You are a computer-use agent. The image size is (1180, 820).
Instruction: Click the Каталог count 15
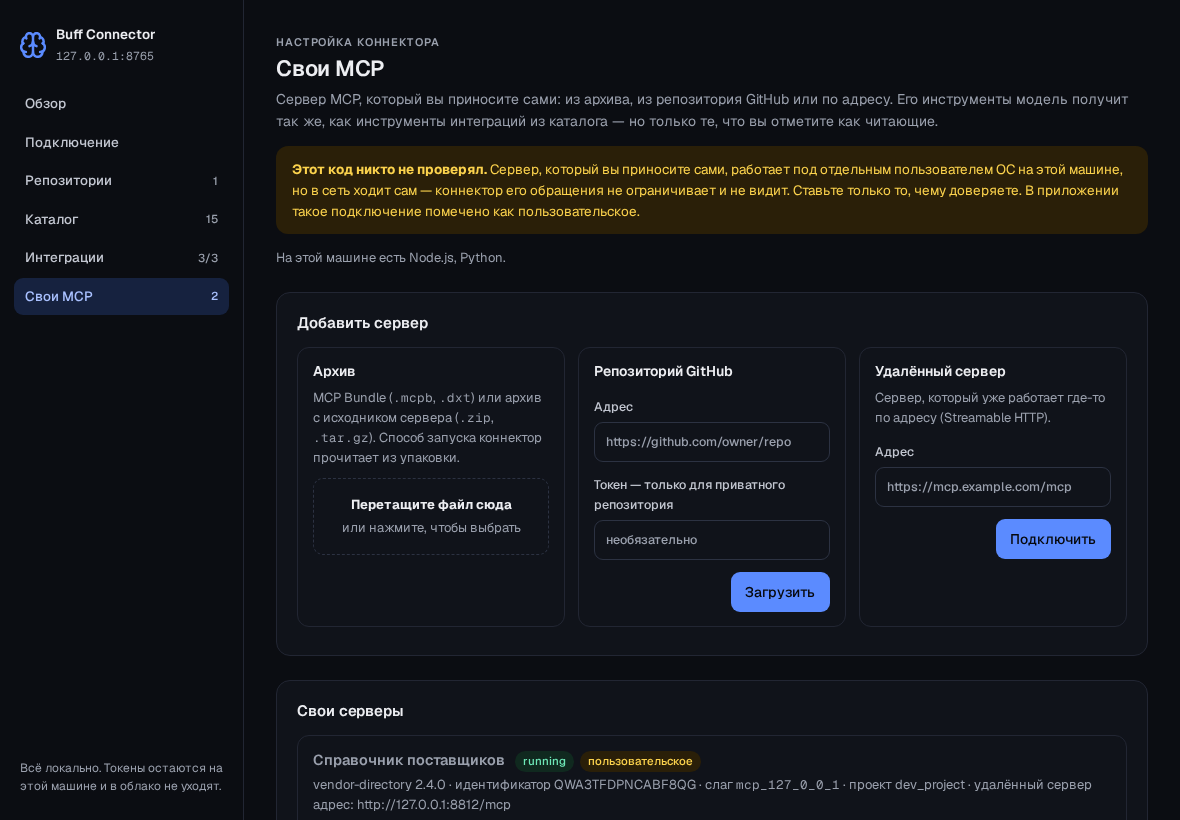pyautogui.click(x=211, y=219)
